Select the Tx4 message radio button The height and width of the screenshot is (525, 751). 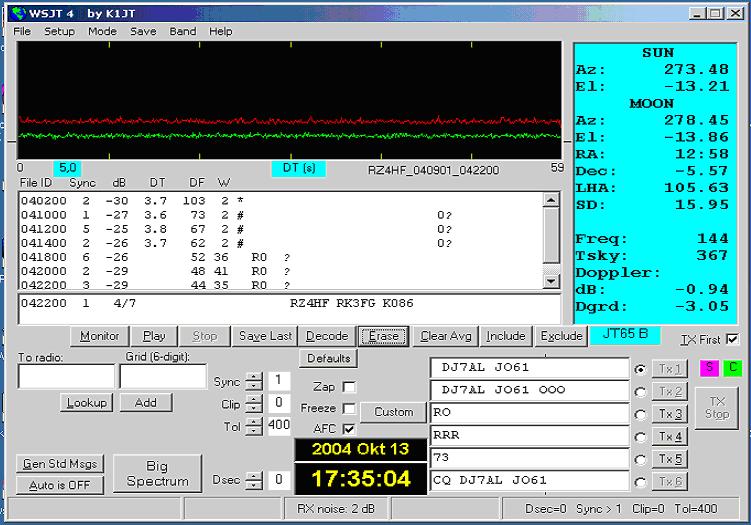point(640,437)
